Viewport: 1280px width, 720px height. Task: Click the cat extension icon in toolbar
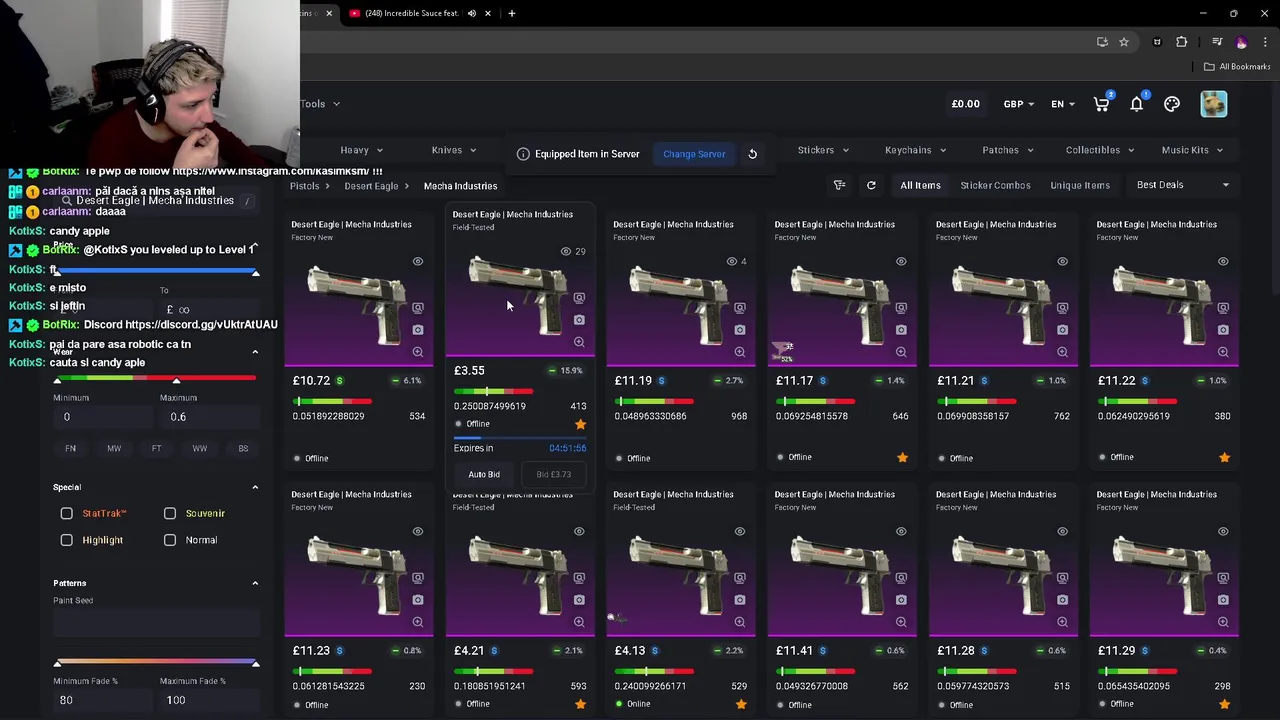(x=1157, y=42)
